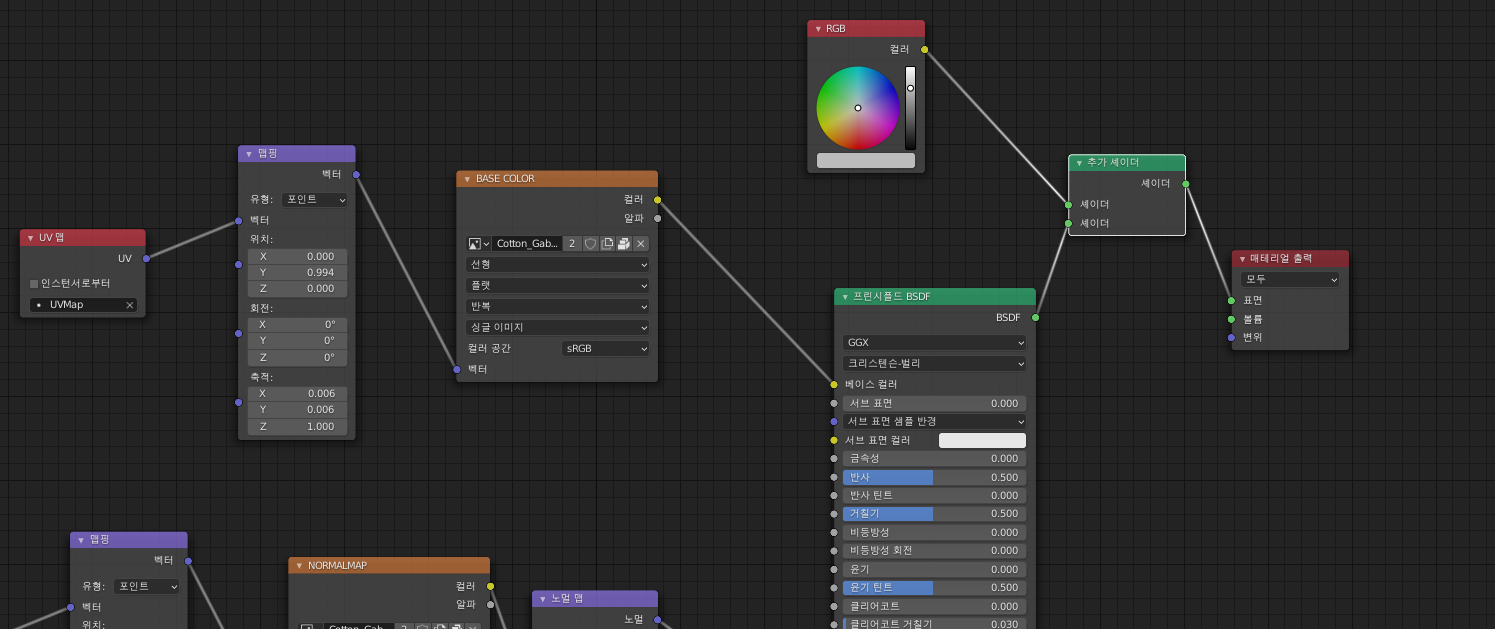Clear UVMap field with X icon
Image resolution: width=1495 pixels, height=629 pixels.
(129, 305)
